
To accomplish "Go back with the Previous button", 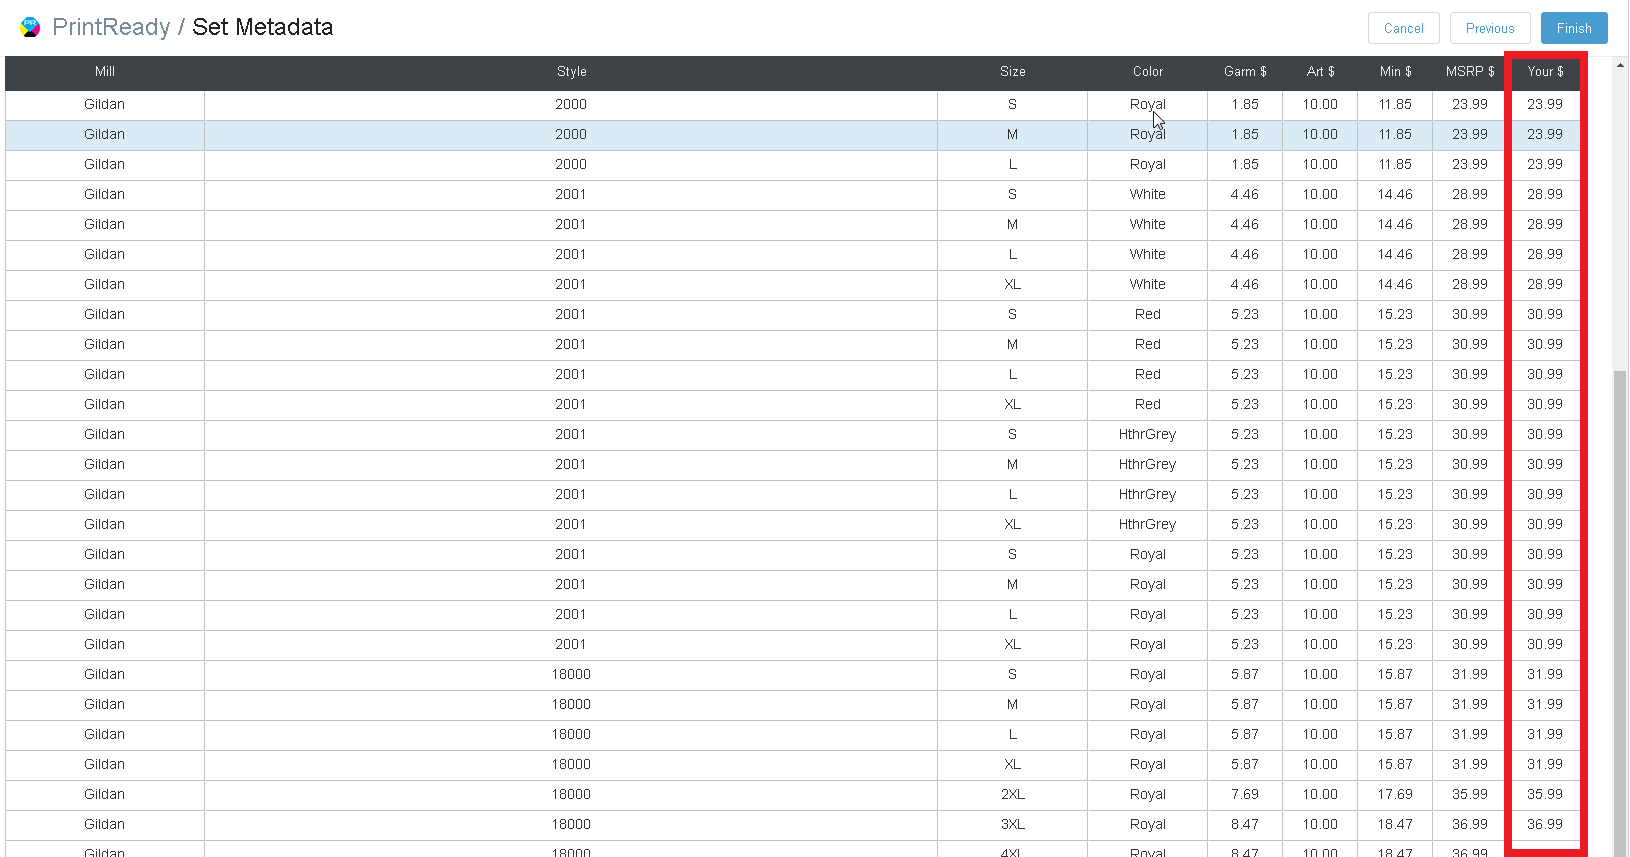I will tap(1490, 28).
